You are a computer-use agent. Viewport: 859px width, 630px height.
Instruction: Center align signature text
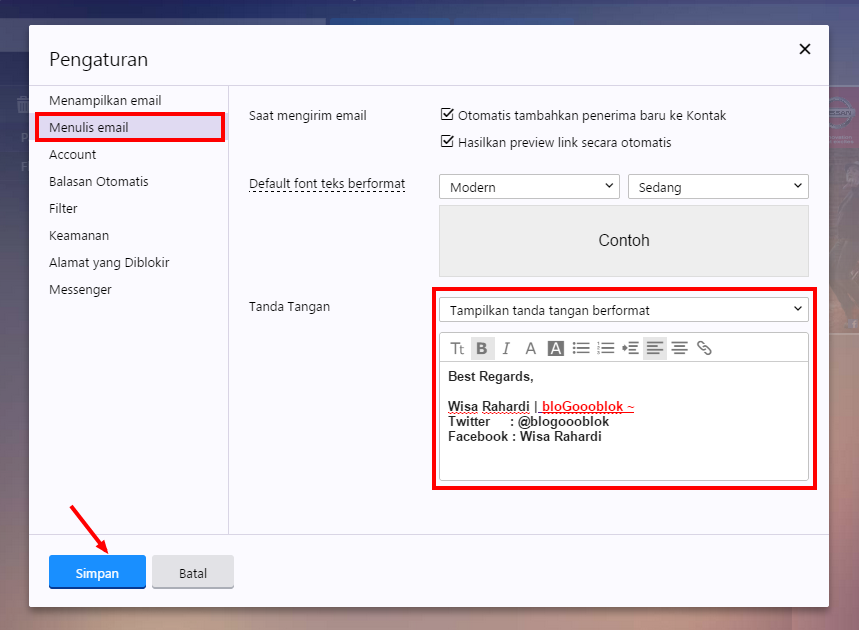pos(679,348)
